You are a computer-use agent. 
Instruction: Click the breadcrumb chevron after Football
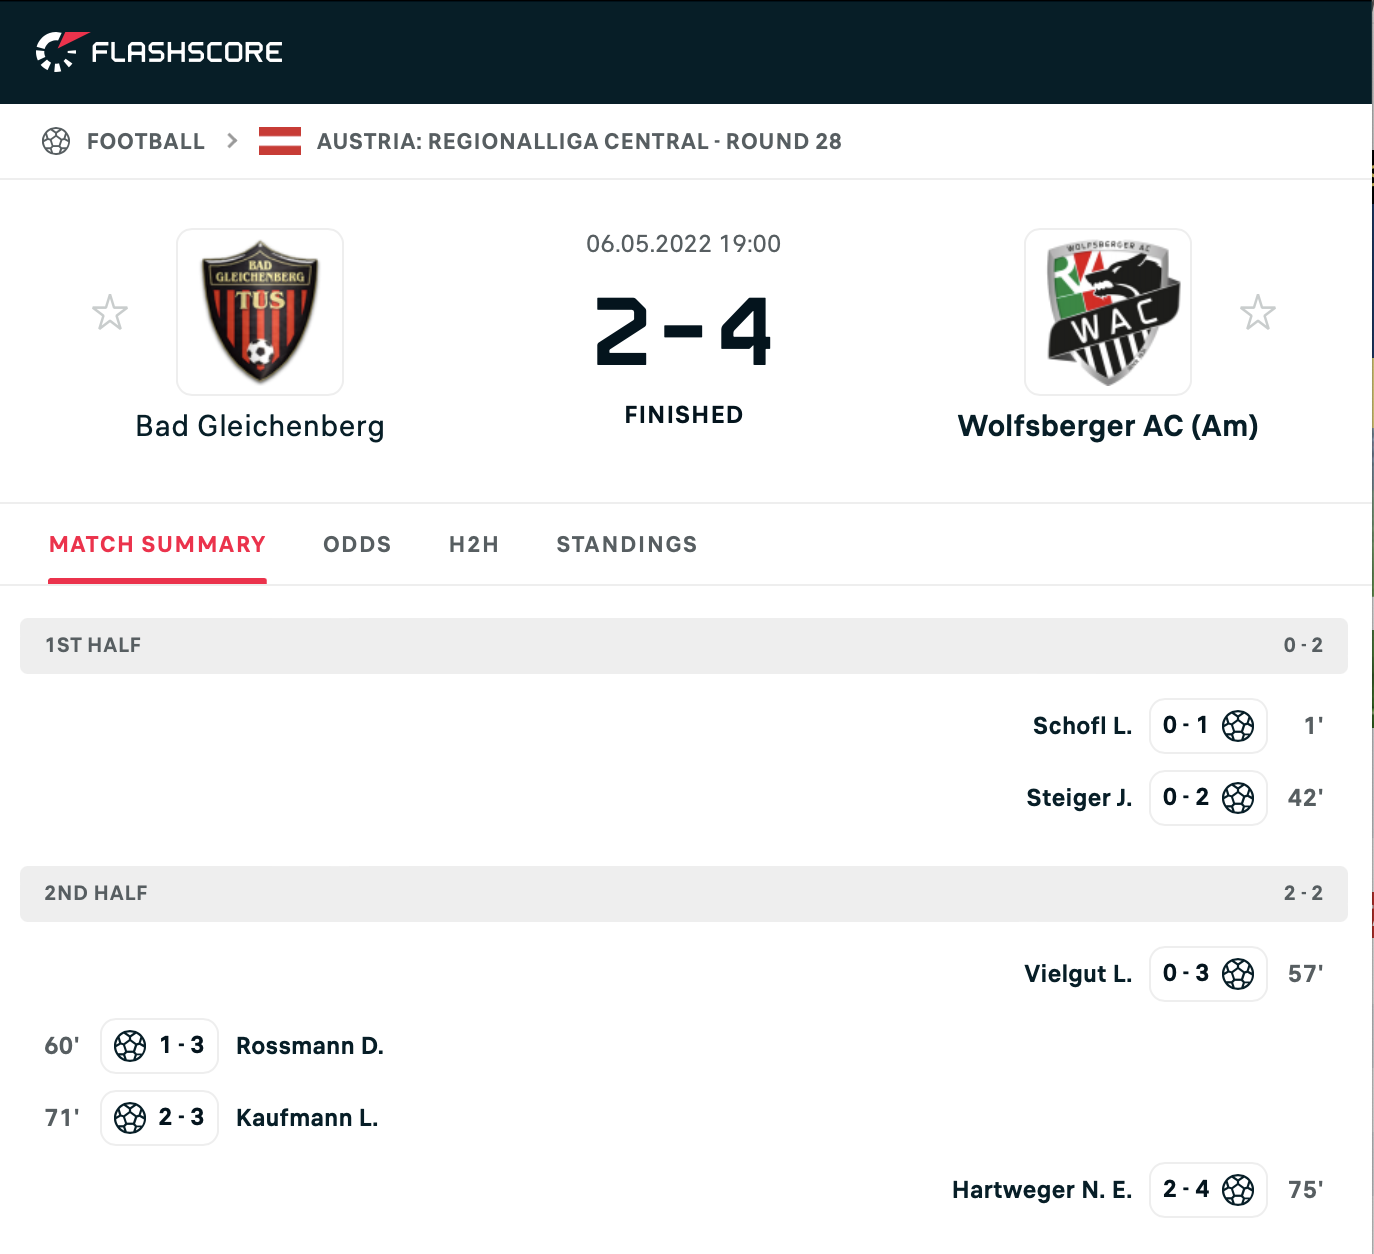click(x=232, y=141)
